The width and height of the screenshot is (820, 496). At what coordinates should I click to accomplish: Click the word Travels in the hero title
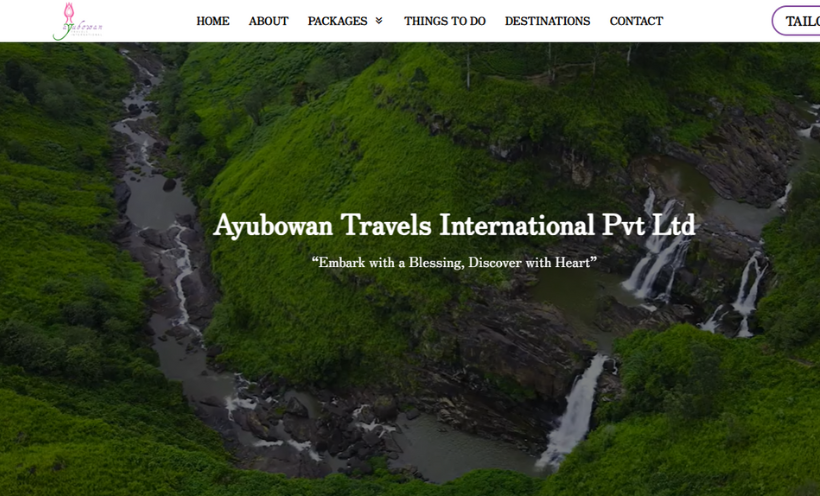[x=386, y=226]
